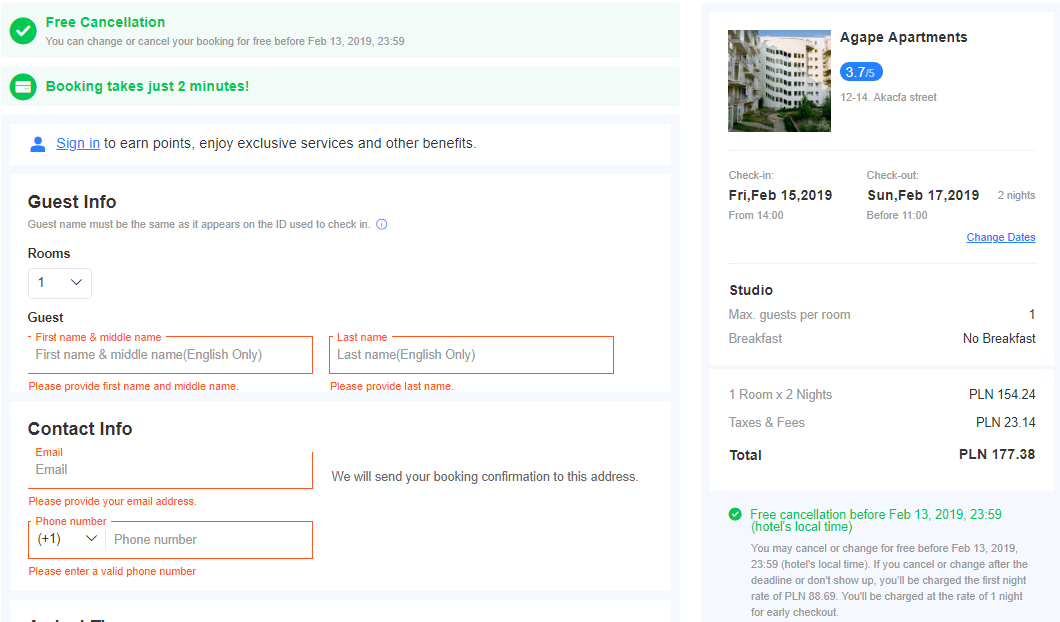Click the Agape Apartments hotel name
Image resolution: width=1060 pixels, height=622 pixels.
coord(903,37)
